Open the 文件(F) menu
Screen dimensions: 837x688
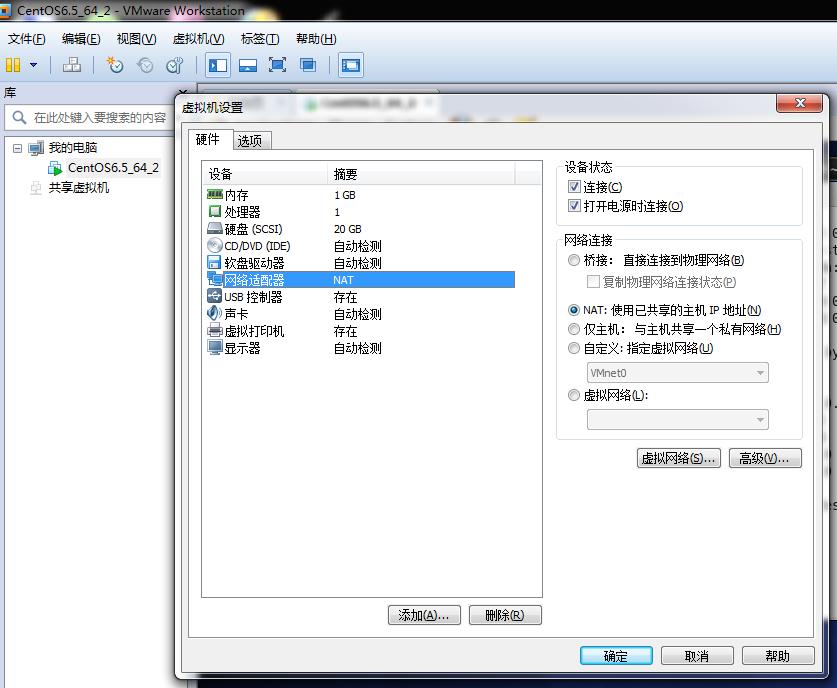coord(27,39)
